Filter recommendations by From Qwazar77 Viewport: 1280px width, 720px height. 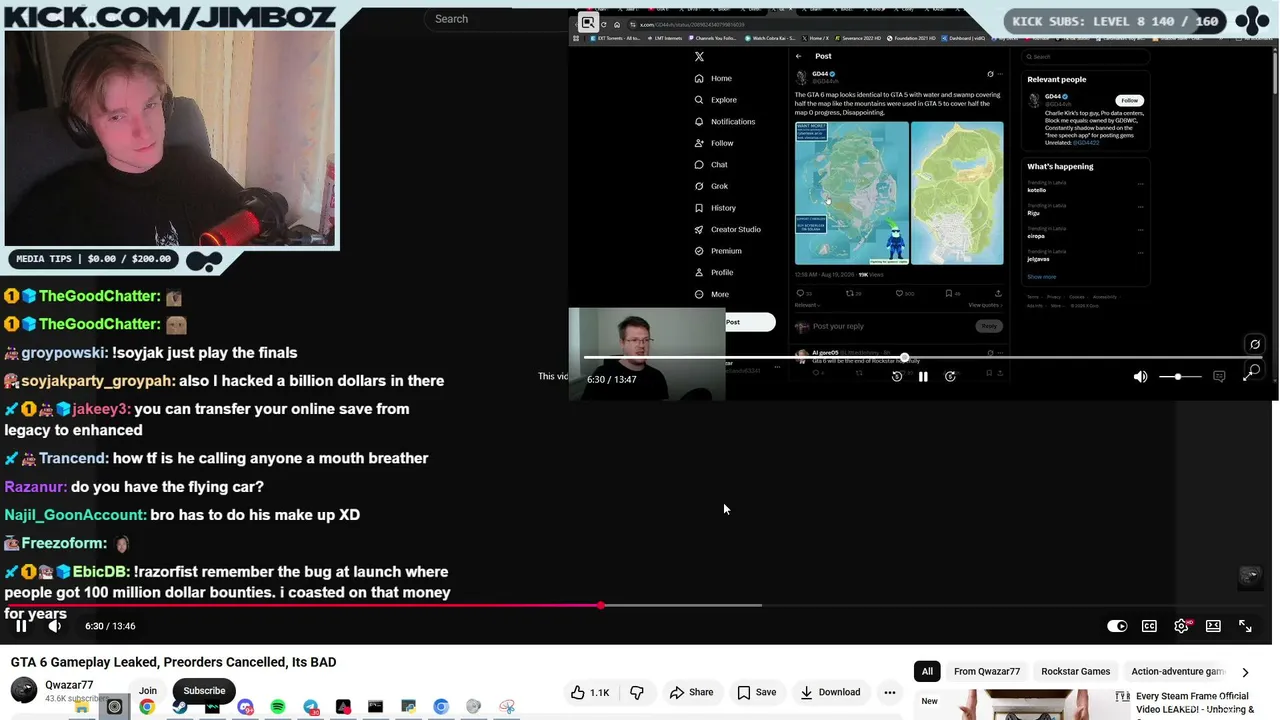point(987,672)
